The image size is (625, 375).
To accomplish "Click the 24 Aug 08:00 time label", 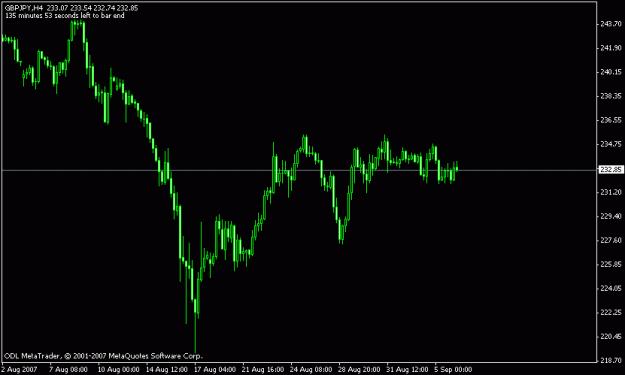I will 311,369.
